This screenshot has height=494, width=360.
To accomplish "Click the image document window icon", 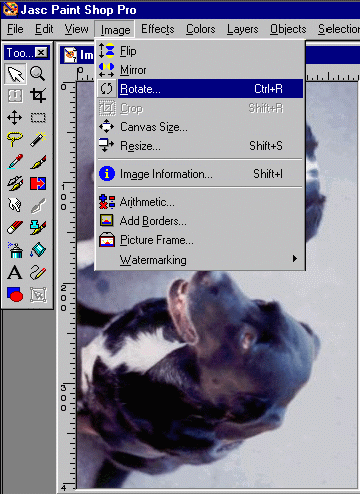I will 70,55.
